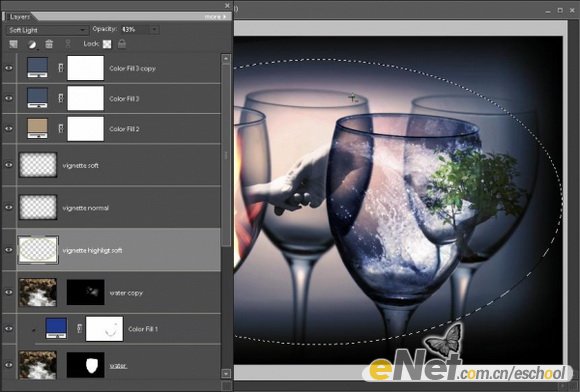580x392 pixels.
Task: Select the Color Fill 1 layer mask
Action: [x=104, y=328]
